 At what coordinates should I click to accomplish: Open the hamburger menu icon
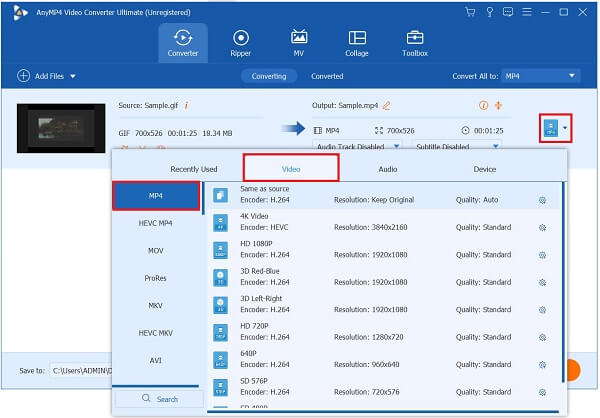[527, 12]
